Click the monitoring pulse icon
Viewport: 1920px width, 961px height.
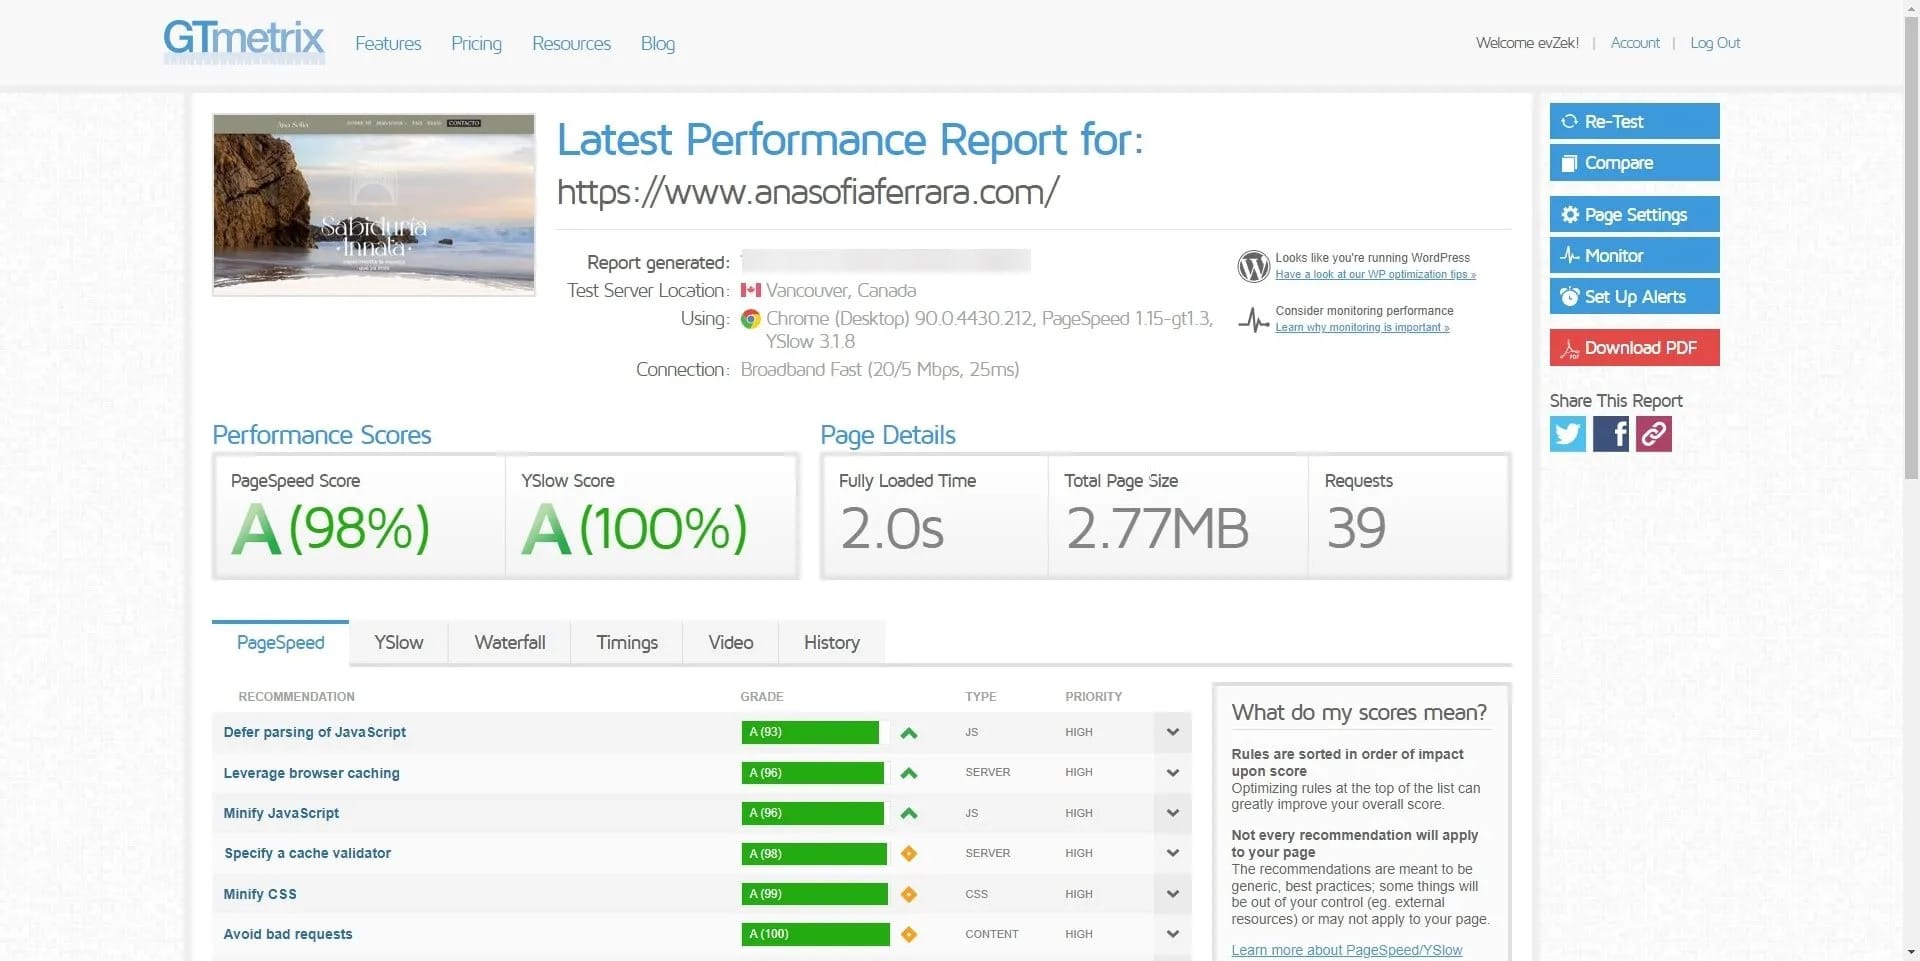(1253, 320)
